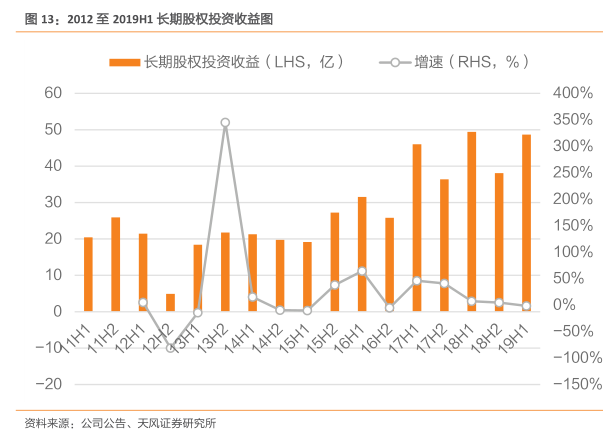Click the tallest orange bar at 18H1

pyautogui.click(x=471, y=221)
